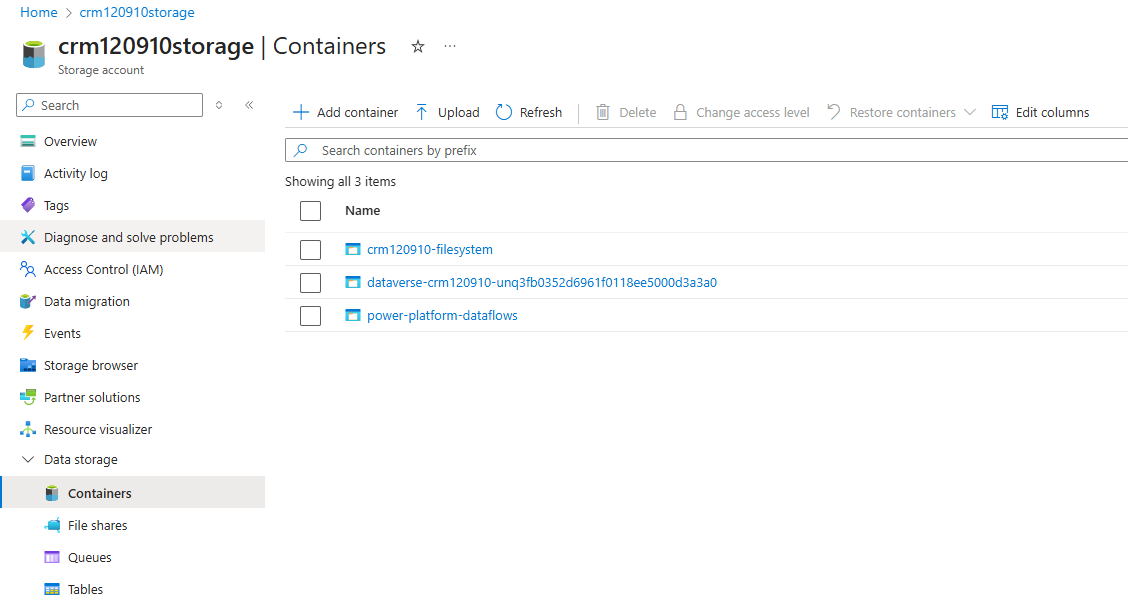Open the more options ellipsis next to the title

450,46
